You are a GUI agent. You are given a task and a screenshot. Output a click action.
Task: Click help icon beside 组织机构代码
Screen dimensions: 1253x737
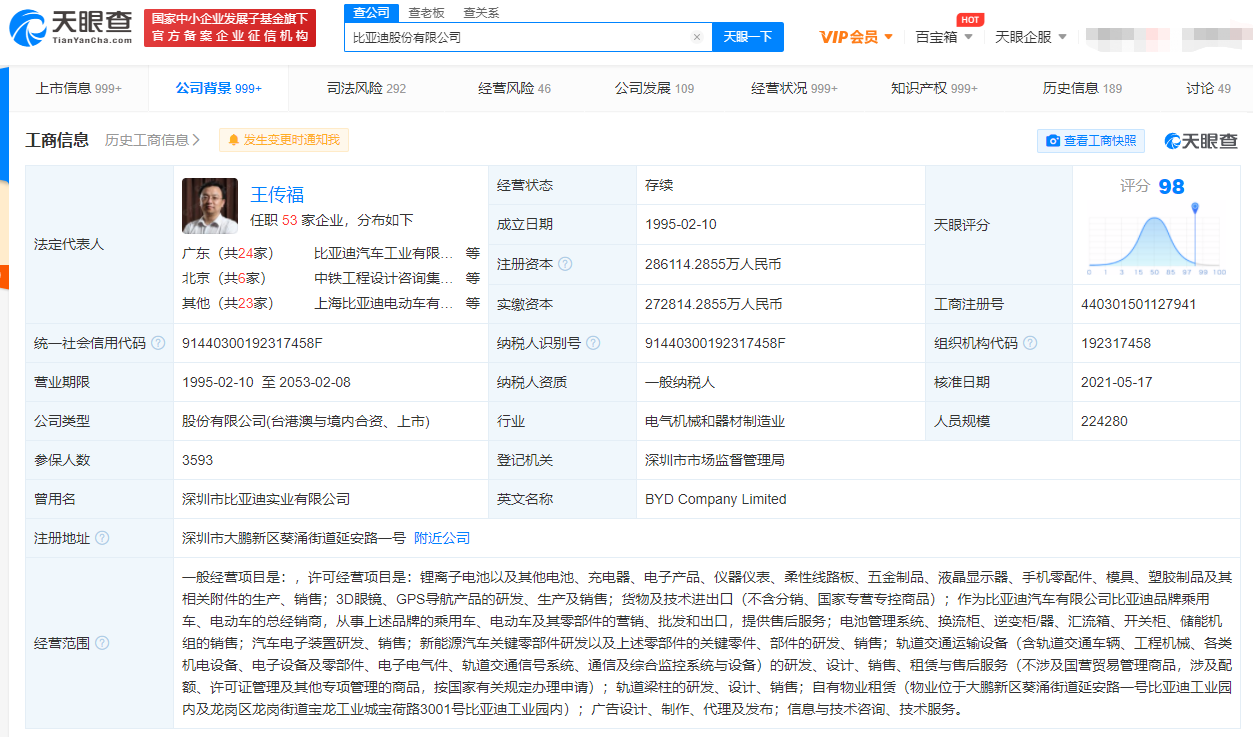point(1030,343)
